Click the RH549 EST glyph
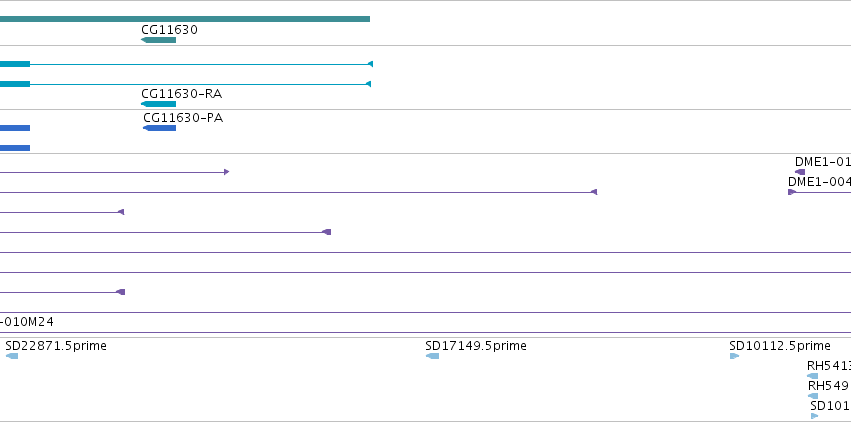This screenshot has width=851, height=422. pyautogui.click(x=812, y=396)
